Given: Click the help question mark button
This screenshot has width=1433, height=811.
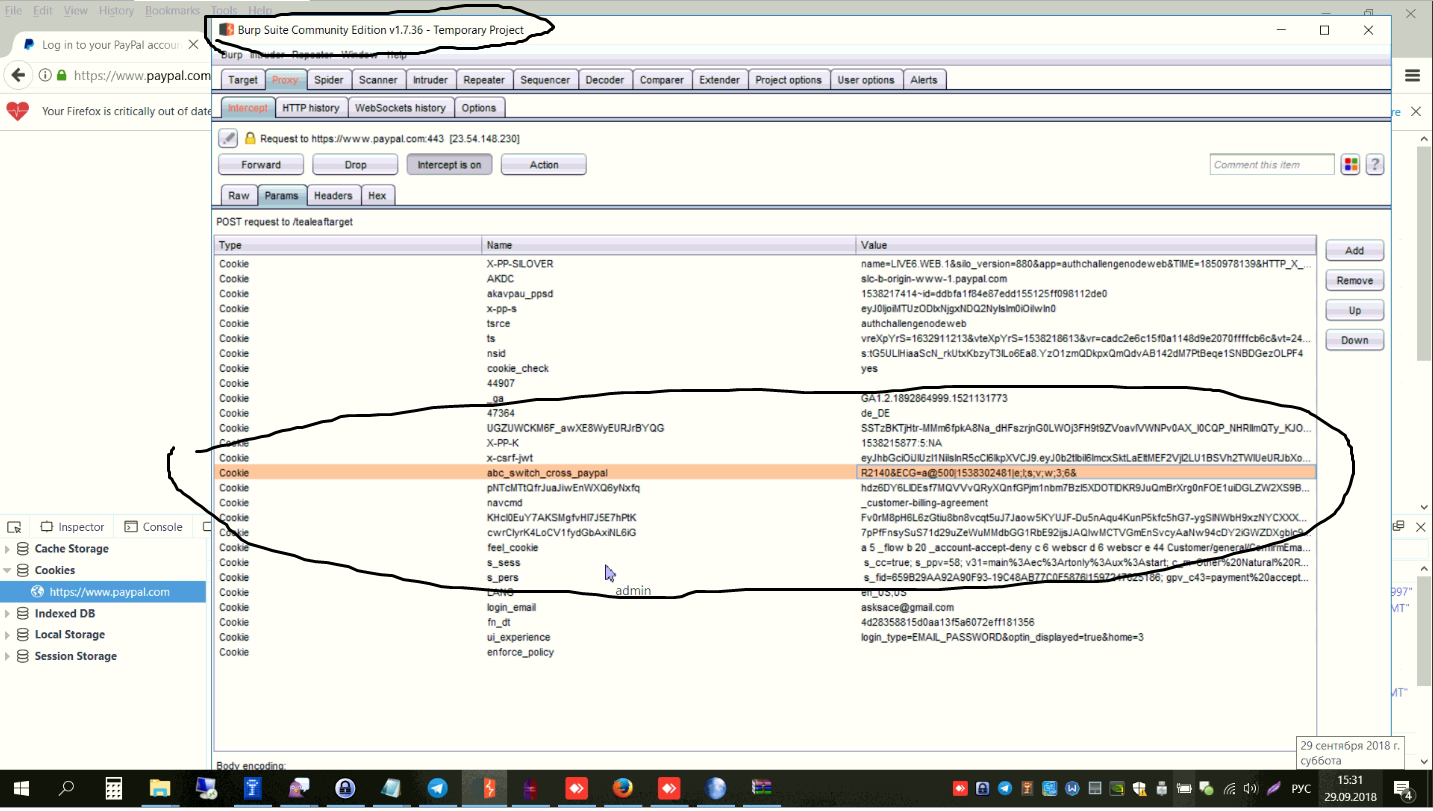Looking at the screenshot, I should tap(1375, 165).
